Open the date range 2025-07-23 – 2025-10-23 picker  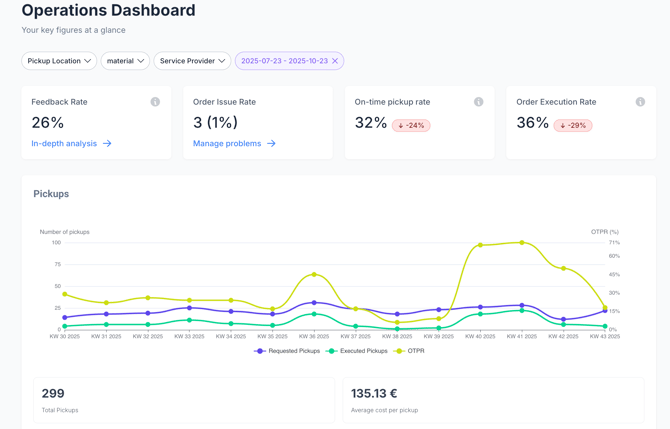pos(283,61)
